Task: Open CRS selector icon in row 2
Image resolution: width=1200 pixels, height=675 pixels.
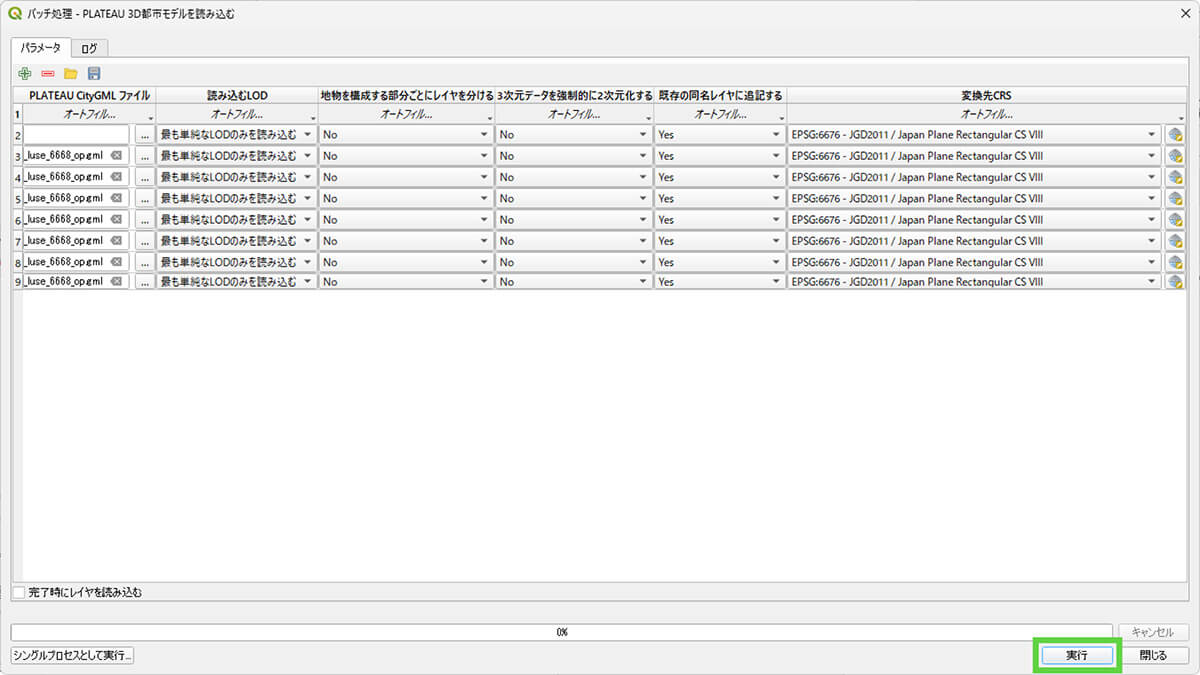Action: tap(1175, 134)
